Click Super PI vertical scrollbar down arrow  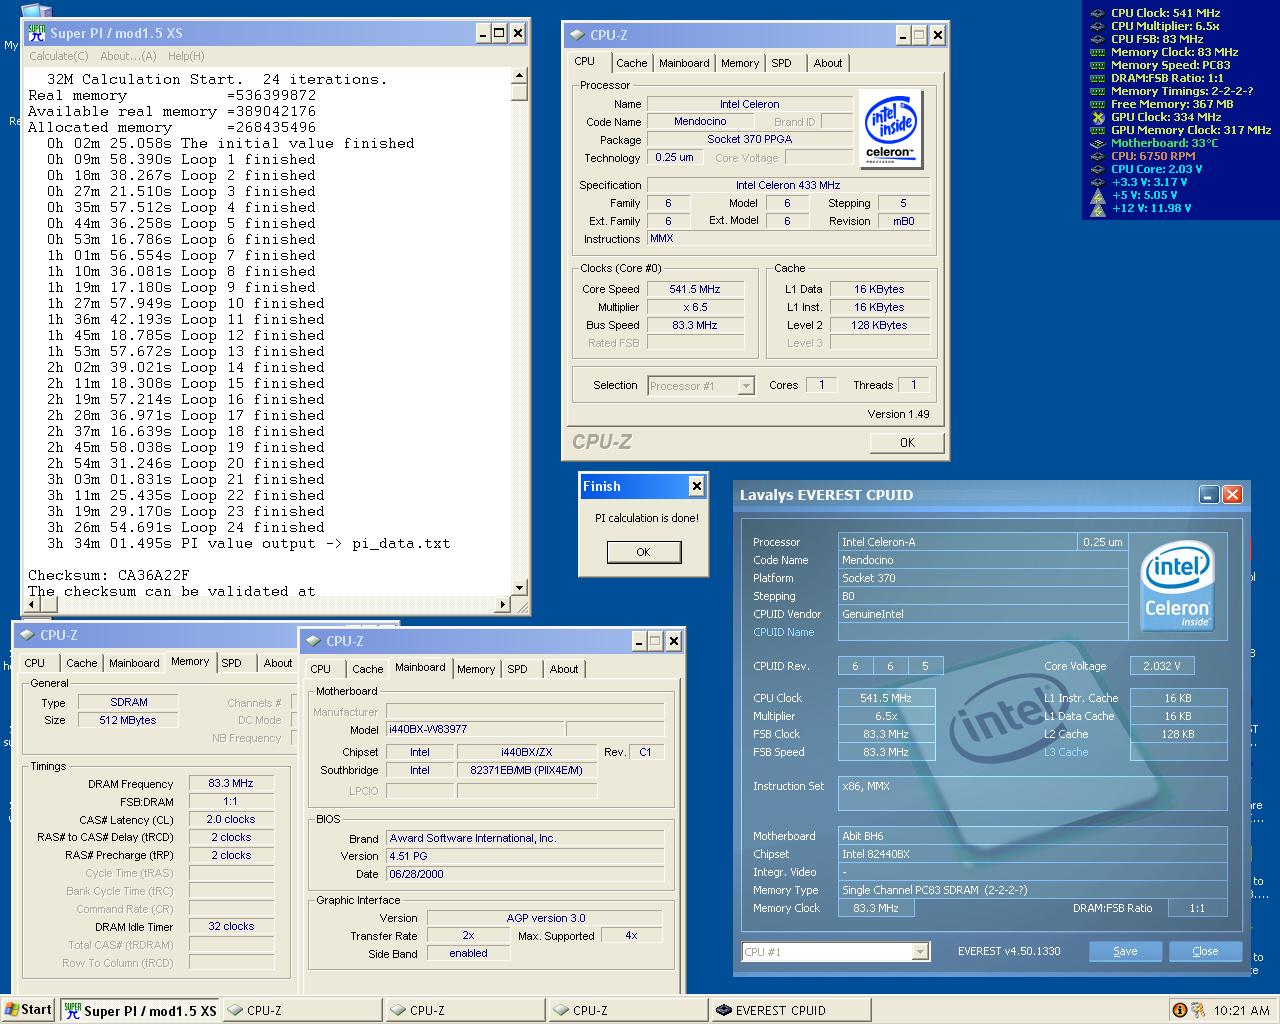click(519, 587)
